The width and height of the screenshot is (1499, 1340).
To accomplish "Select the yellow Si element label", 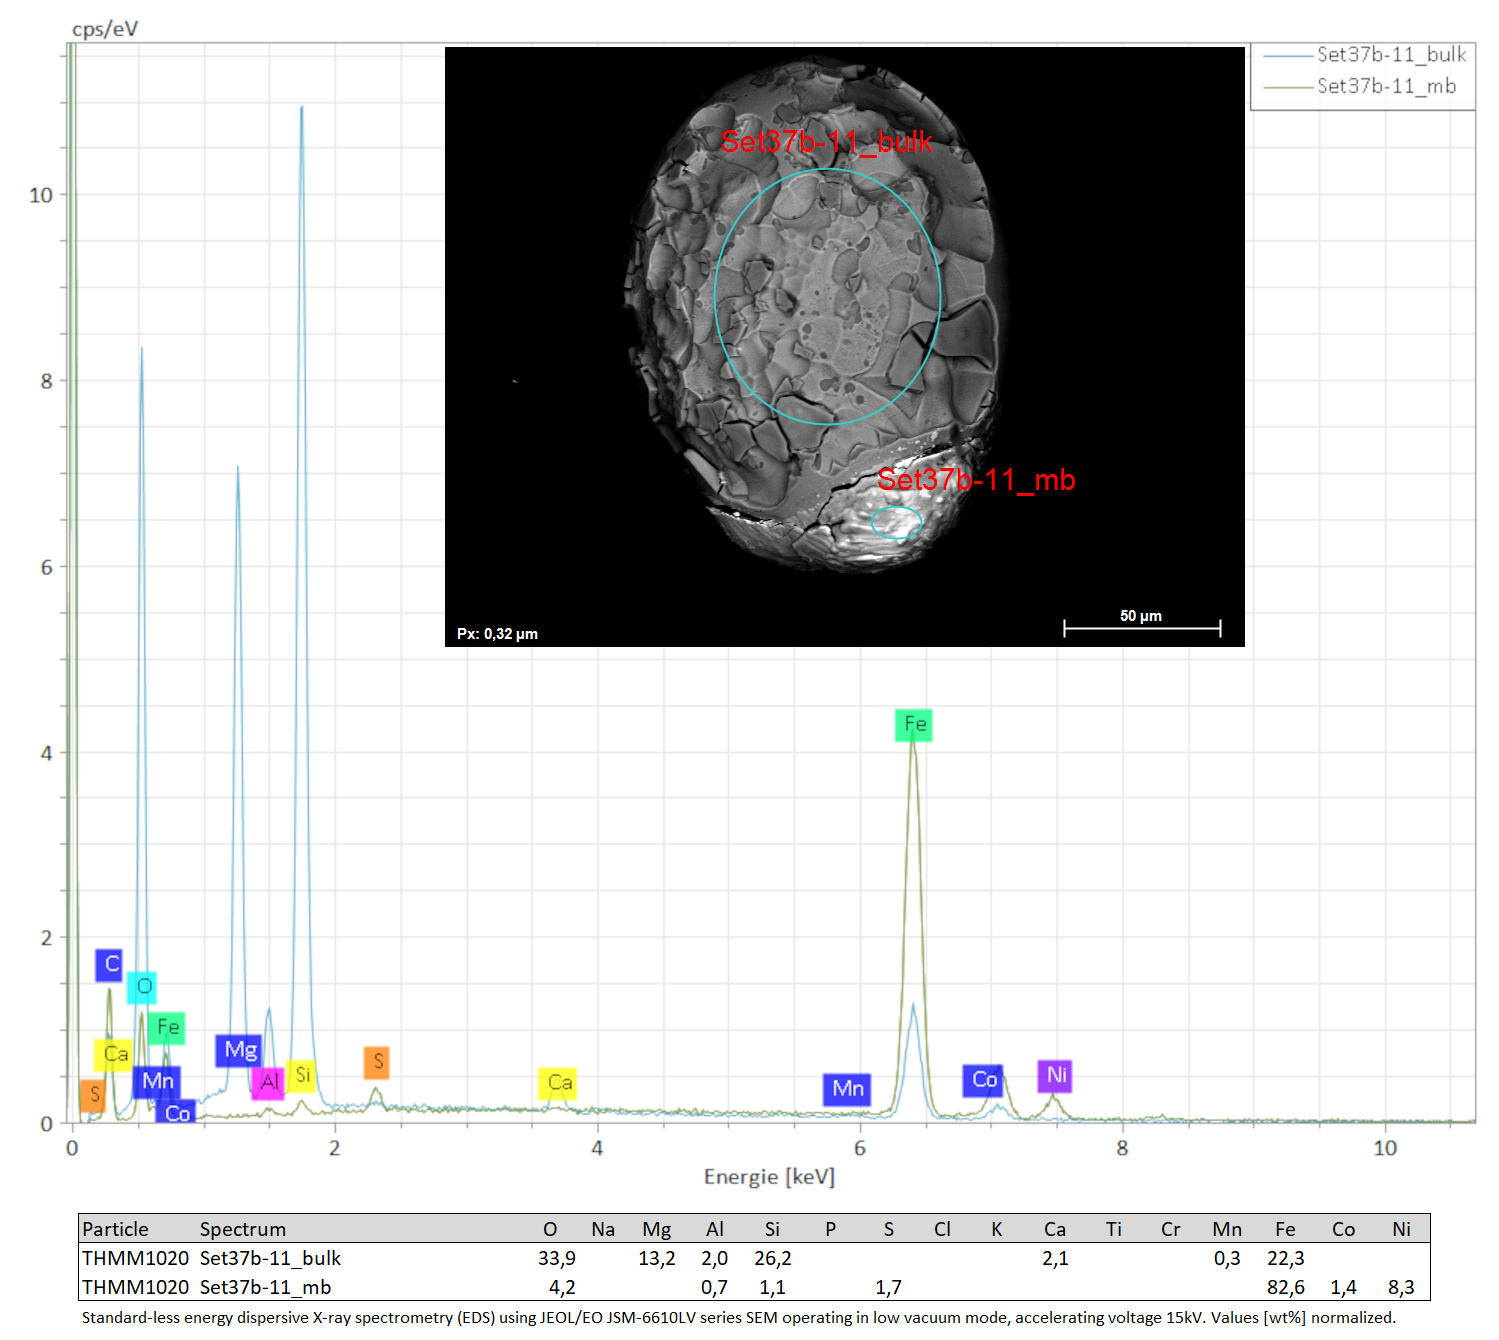I will pyautogui.click(x=302, y=1076).
